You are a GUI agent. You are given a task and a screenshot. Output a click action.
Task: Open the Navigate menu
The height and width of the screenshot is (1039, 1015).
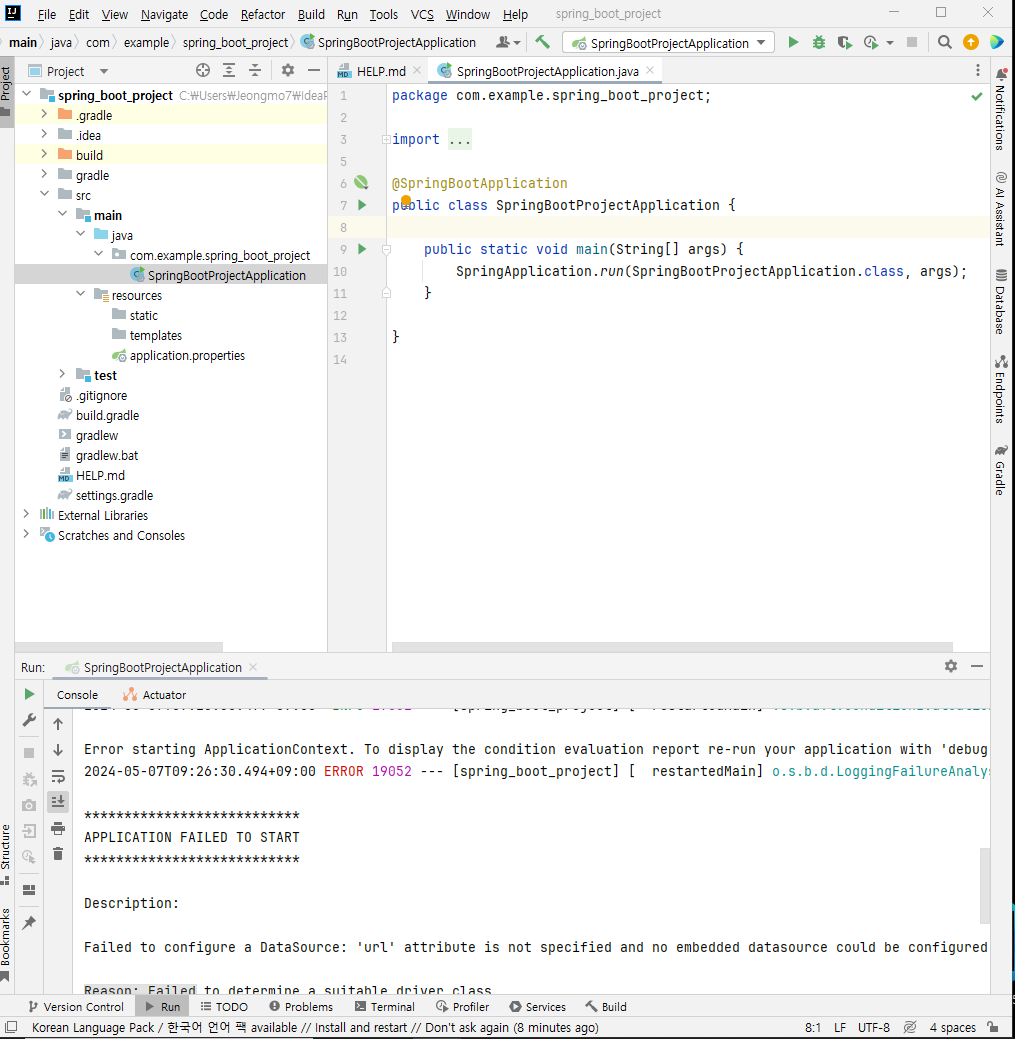pyautogui.click(x=164, y=14)
